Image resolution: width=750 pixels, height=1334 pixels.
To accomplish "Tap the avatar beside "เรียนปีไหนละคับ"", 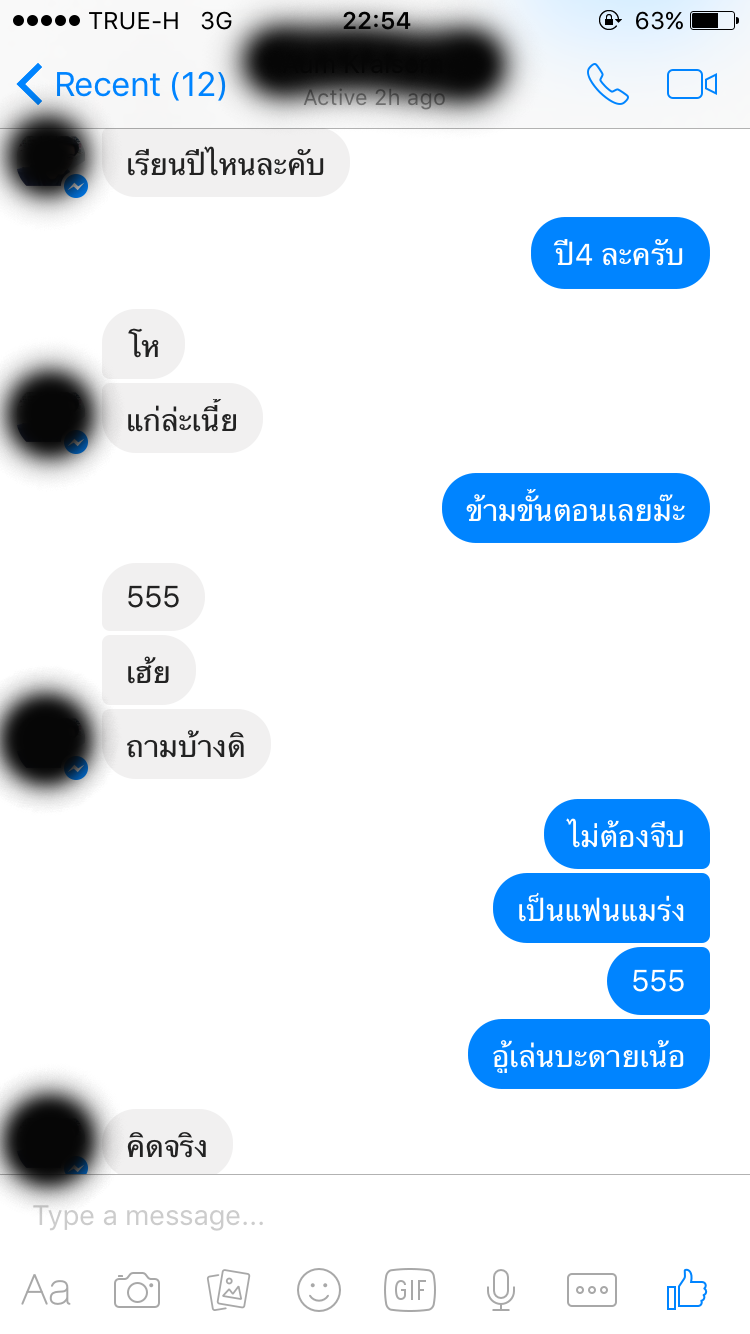I will coord(50,160).
